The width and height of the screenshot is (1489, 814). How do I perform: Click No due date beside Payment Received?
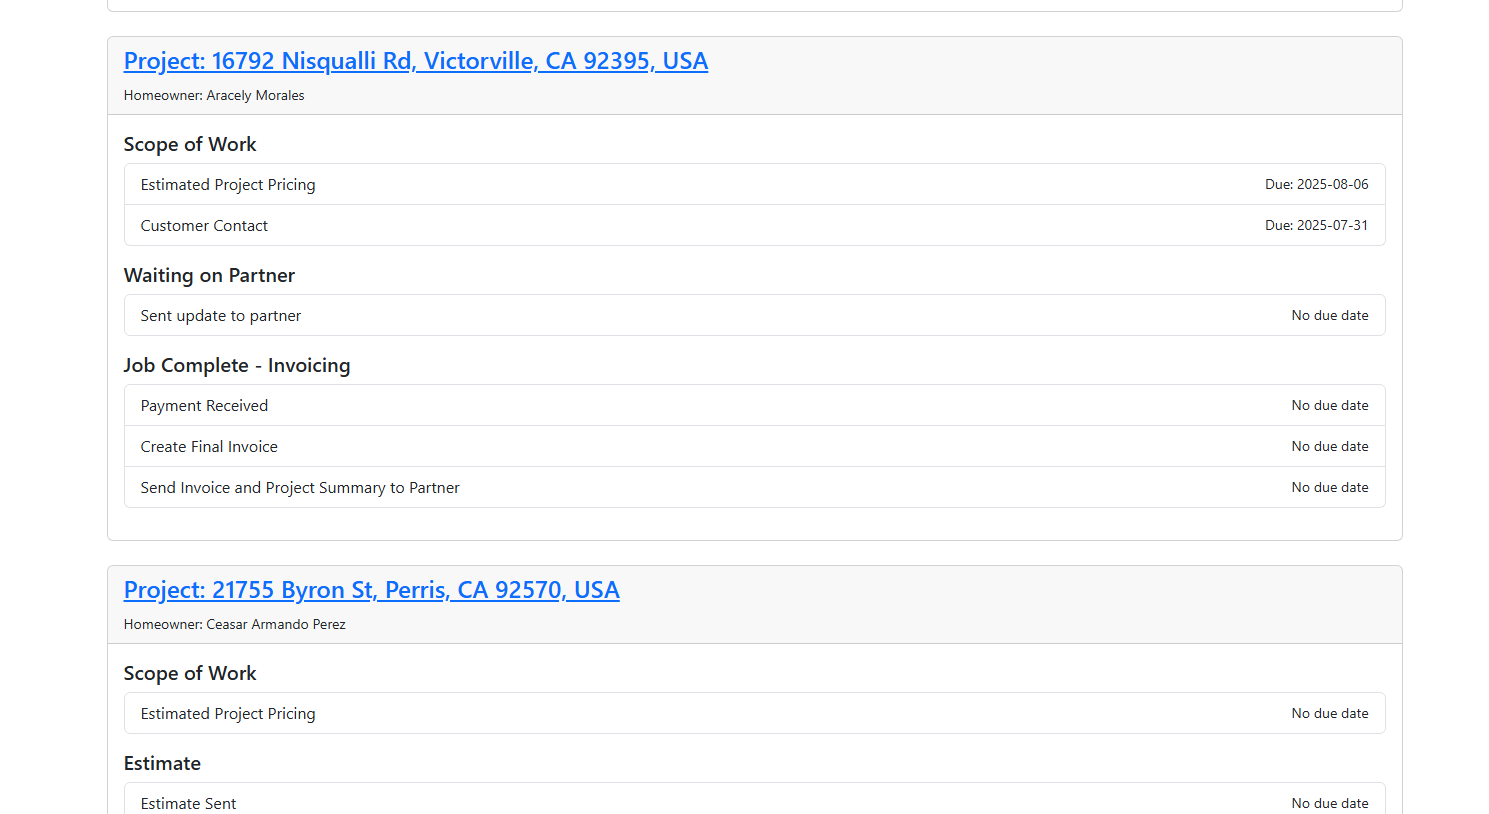pyautogui.click(x=1329, y=406)
